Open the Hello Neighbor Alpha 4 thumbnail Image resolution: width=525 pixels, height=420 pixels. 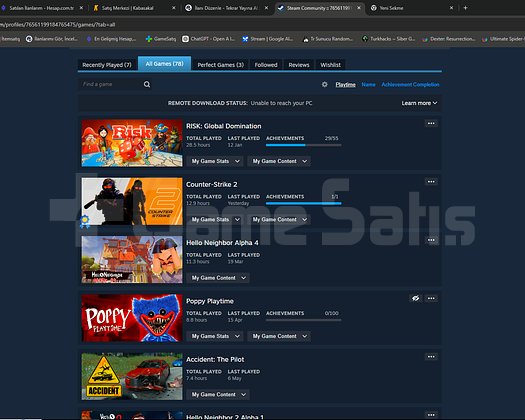tap(132, 260)
